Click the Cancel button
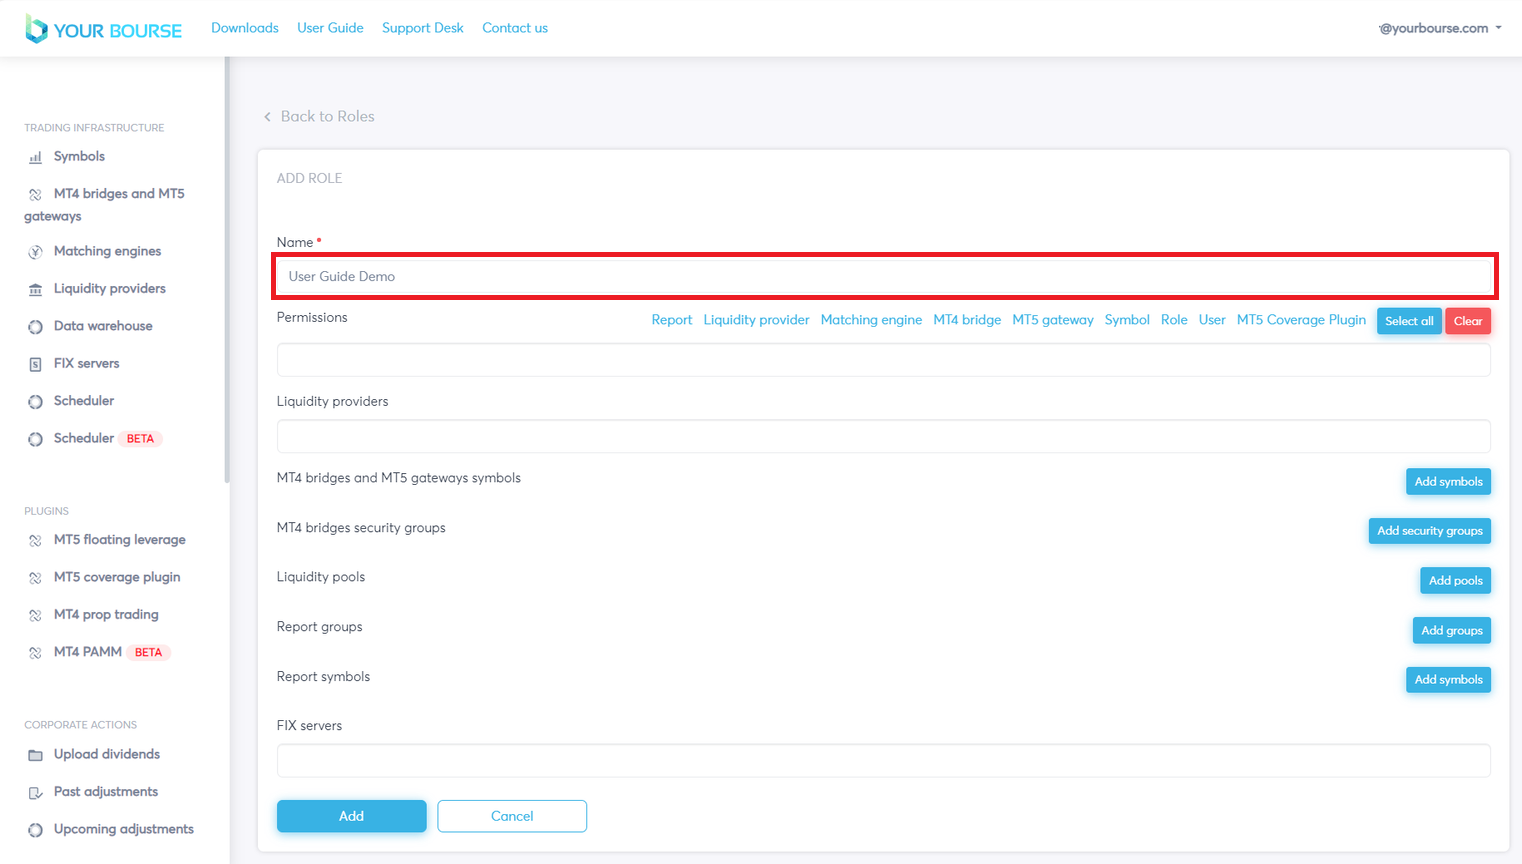 [512, 816]
